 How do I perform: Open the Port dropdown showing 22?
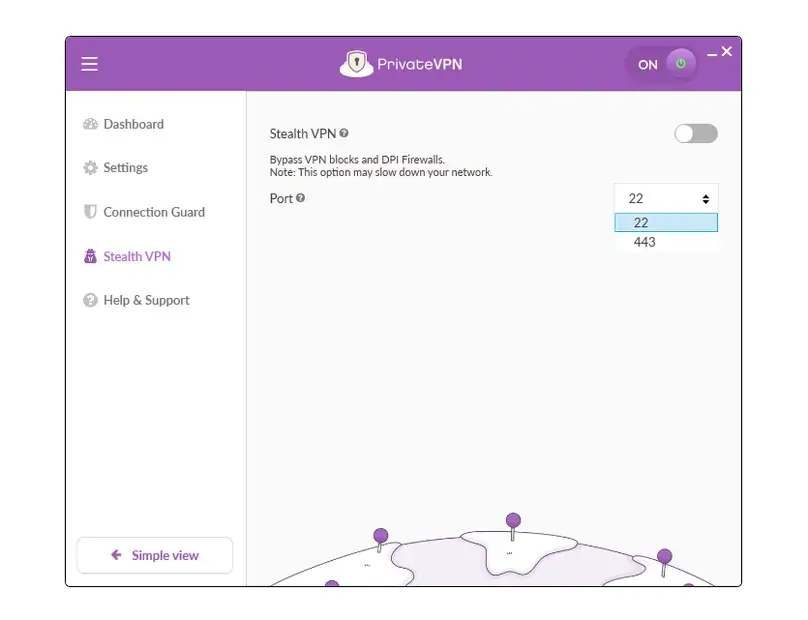tap(666, 198)
